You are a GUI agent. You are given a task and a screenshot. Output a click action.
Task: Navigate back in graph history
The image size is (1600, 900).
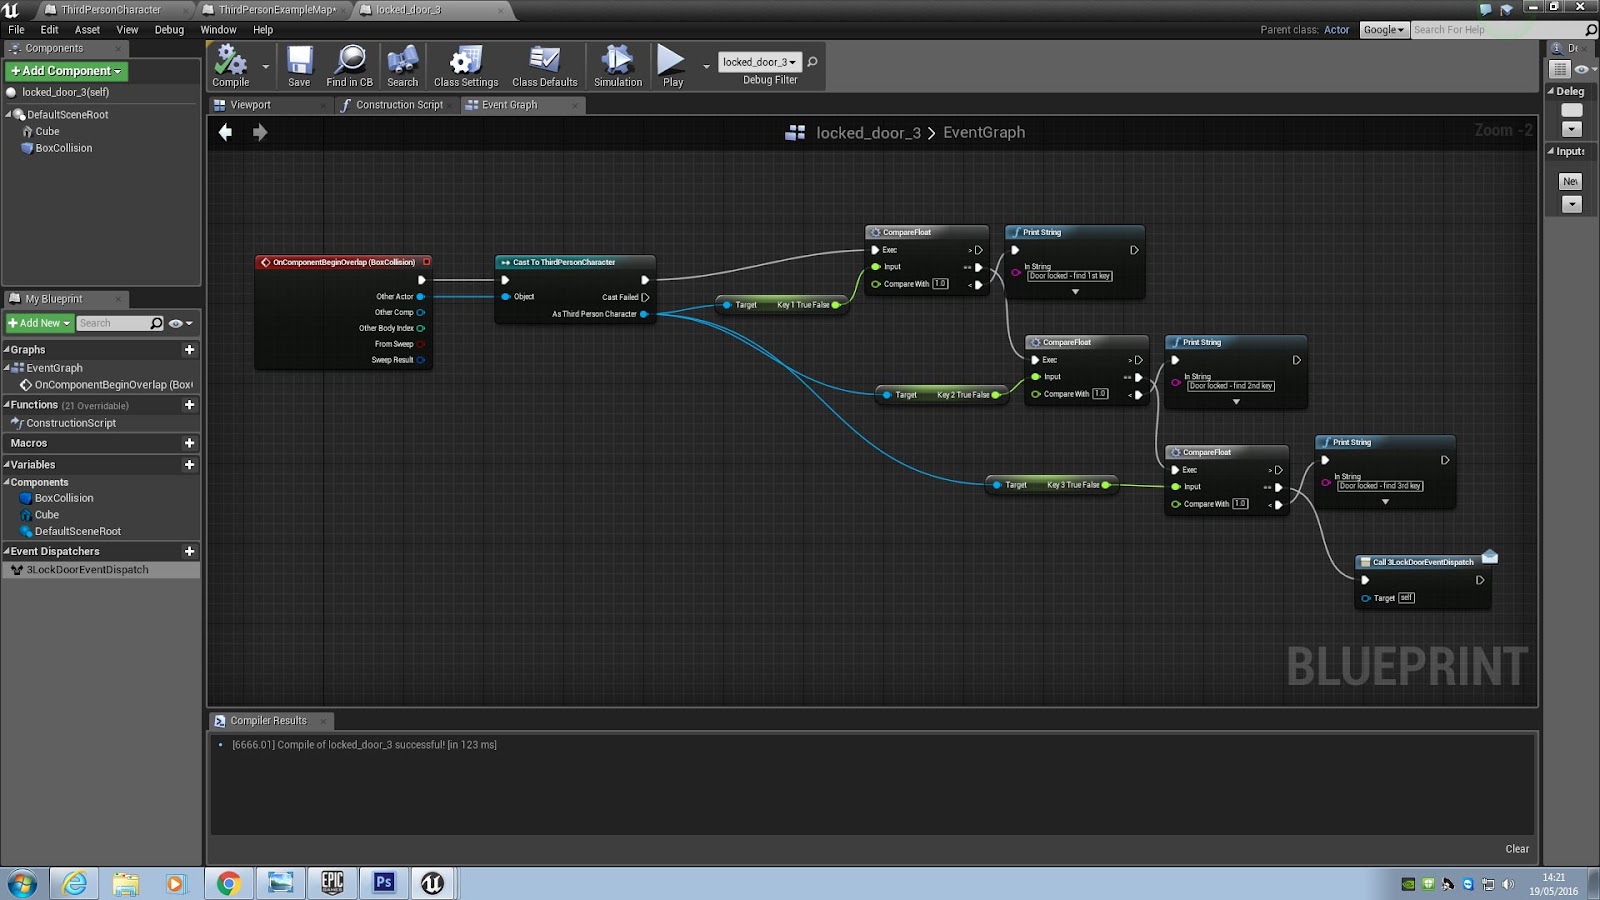pyautogui.click(x=226, y=132)
